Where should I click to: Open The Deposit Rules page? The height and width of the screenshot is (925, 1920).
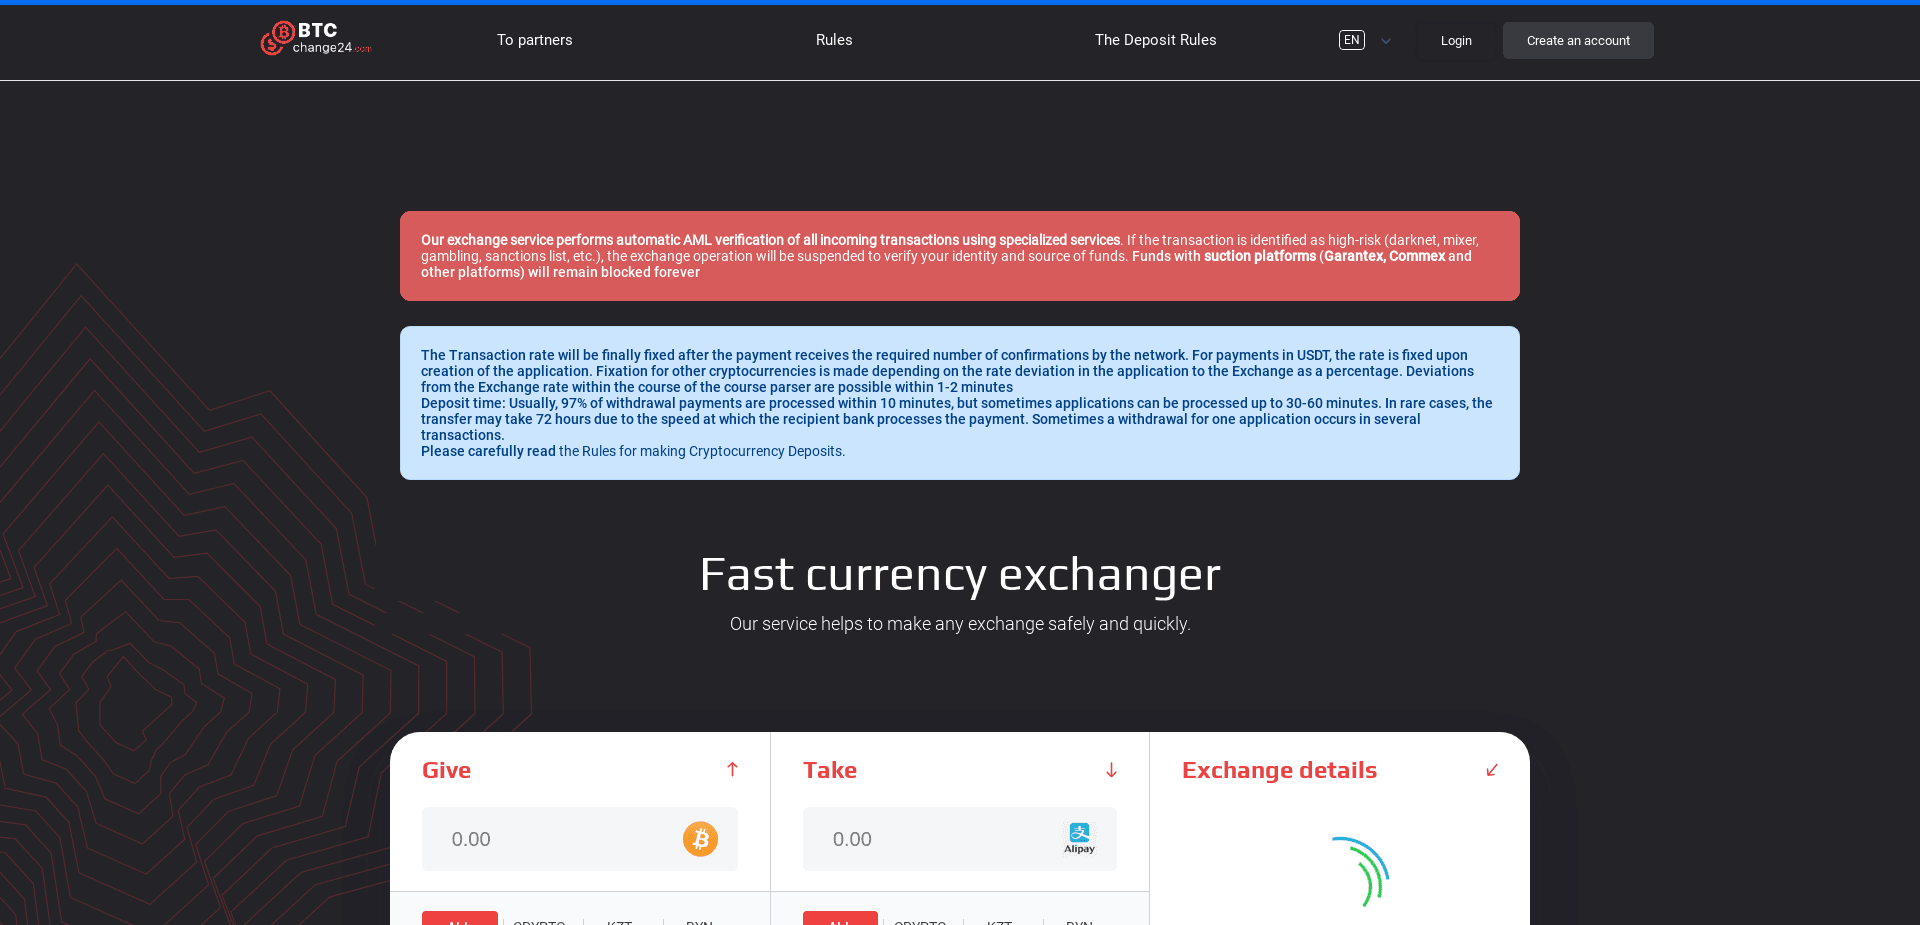tap(1155, 40)
